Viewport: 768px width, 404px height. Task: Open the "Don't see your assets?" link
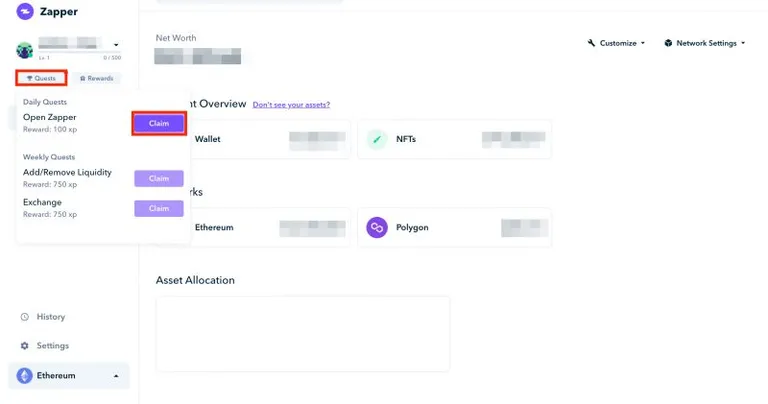291,105
